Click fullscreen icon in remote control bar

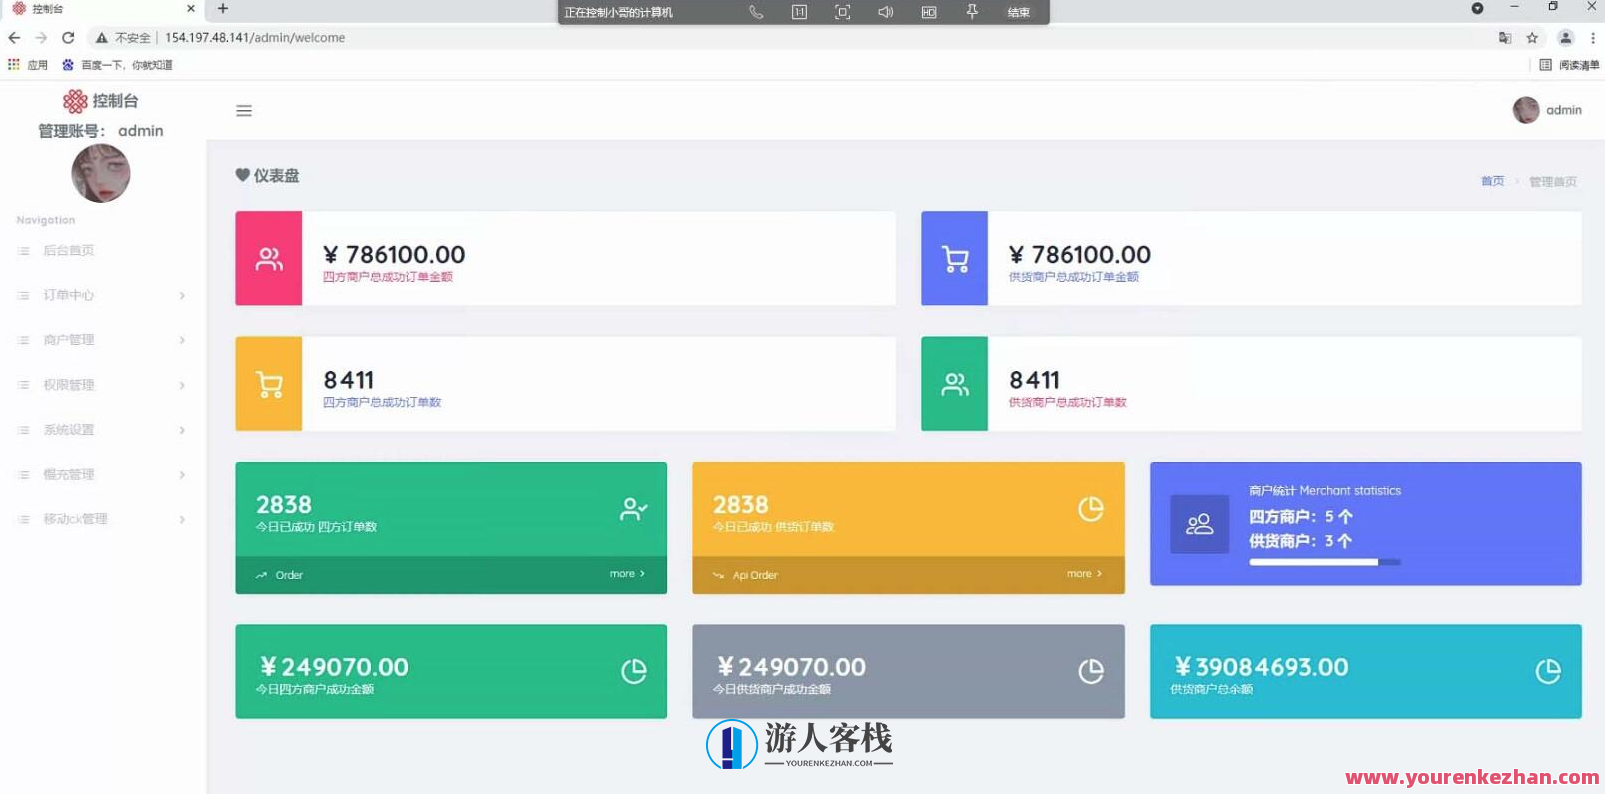843,12
